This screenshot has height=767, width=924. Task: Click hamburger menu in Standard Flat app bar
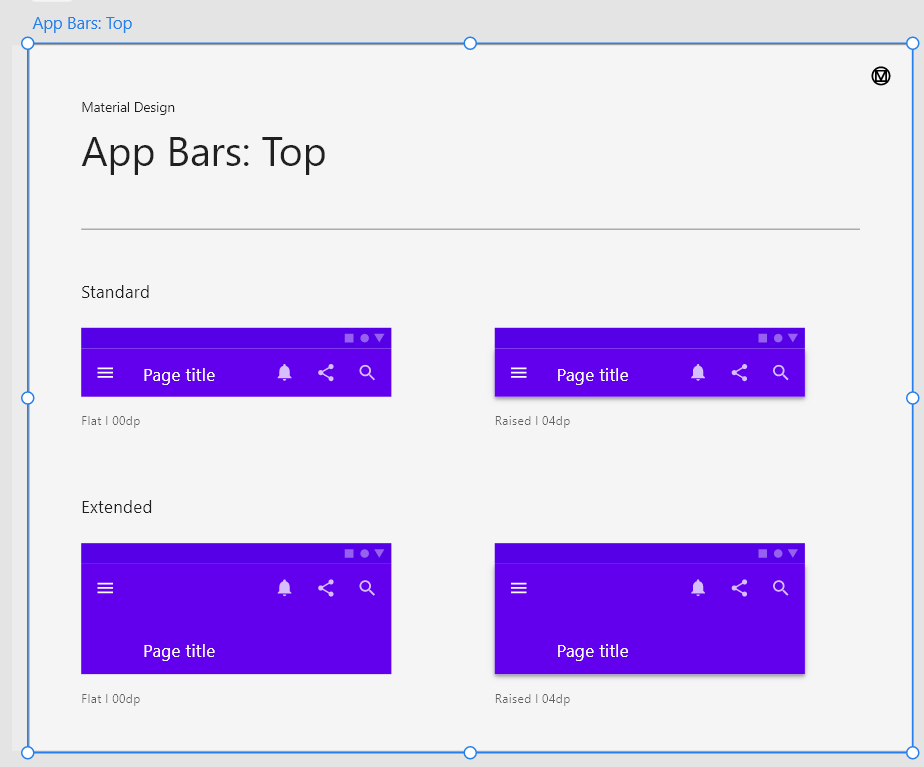tap(105, 373)
